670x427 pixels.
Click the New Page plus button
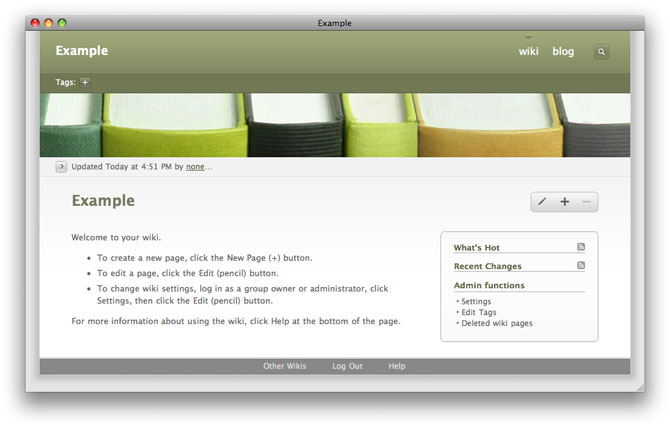point(564,201)
